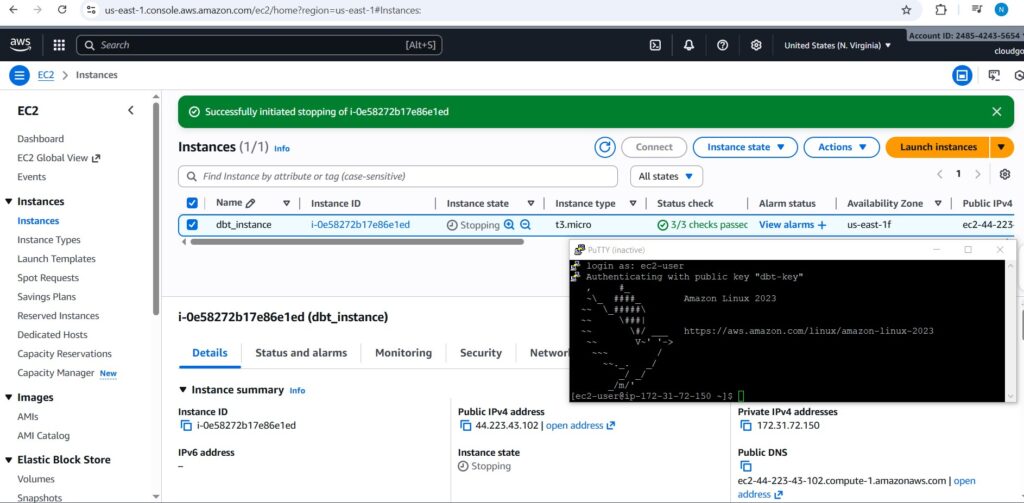
Task: Open table preferences gear icon
Action: coord(1005,174)
